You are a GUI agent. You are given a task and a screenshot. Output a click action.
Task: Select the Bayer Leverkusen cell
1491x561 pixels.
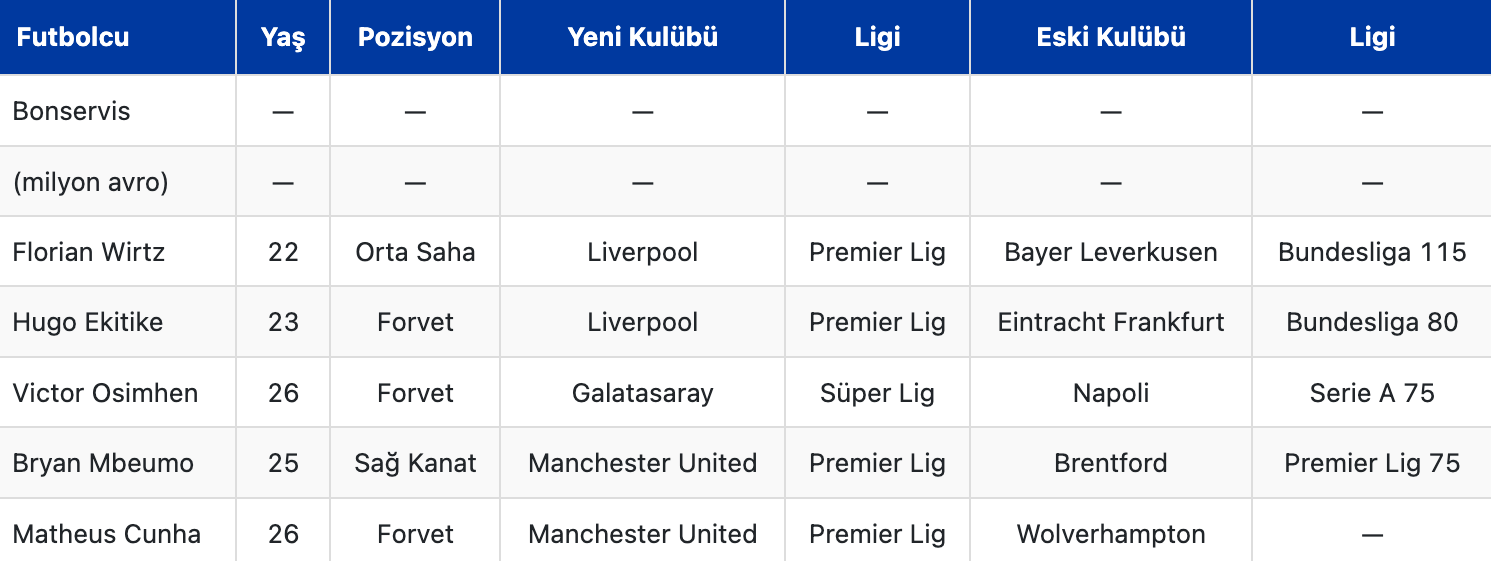[1111, 252]
